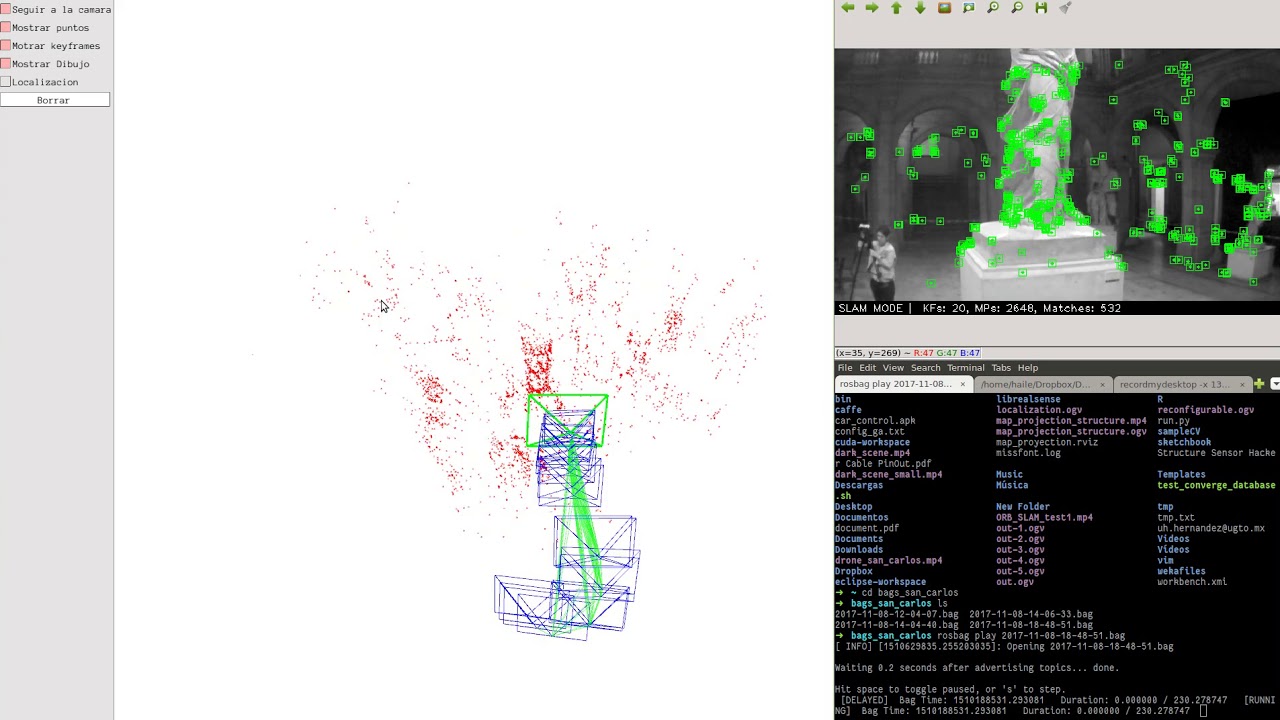Click 'map_projection_structure.mp4' in terminal listing

coord(1071,420)
